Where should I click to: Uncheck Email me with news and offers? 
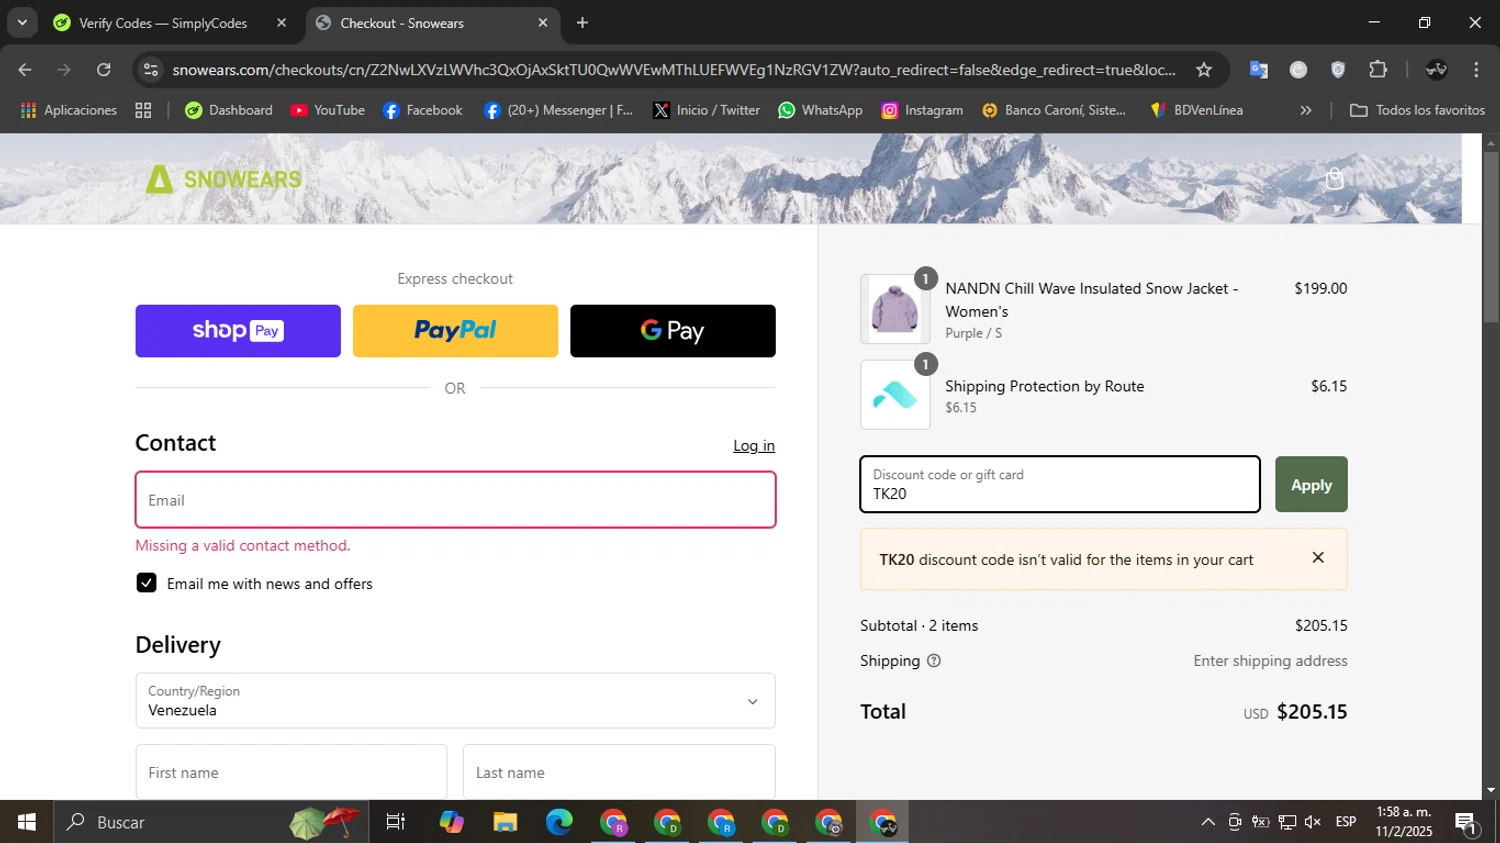[x=146, y=583]
